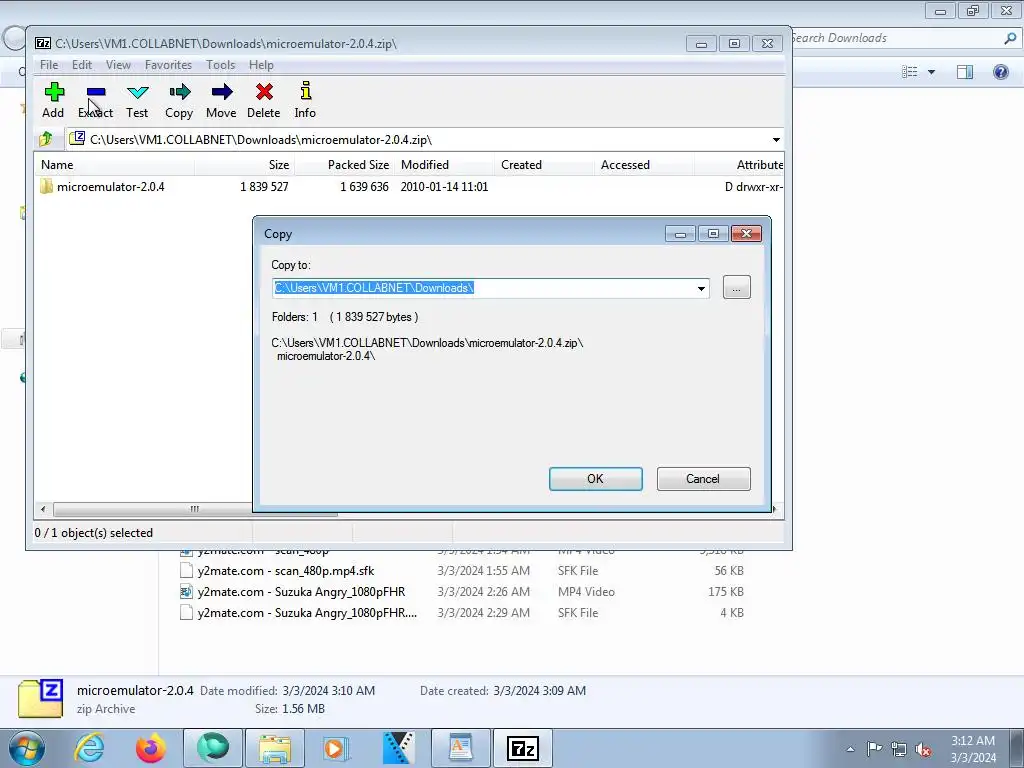Open the document app icon on taskbar
Image resolution: width=1024 pixels, height=768 pixels.
pos(460,748)
